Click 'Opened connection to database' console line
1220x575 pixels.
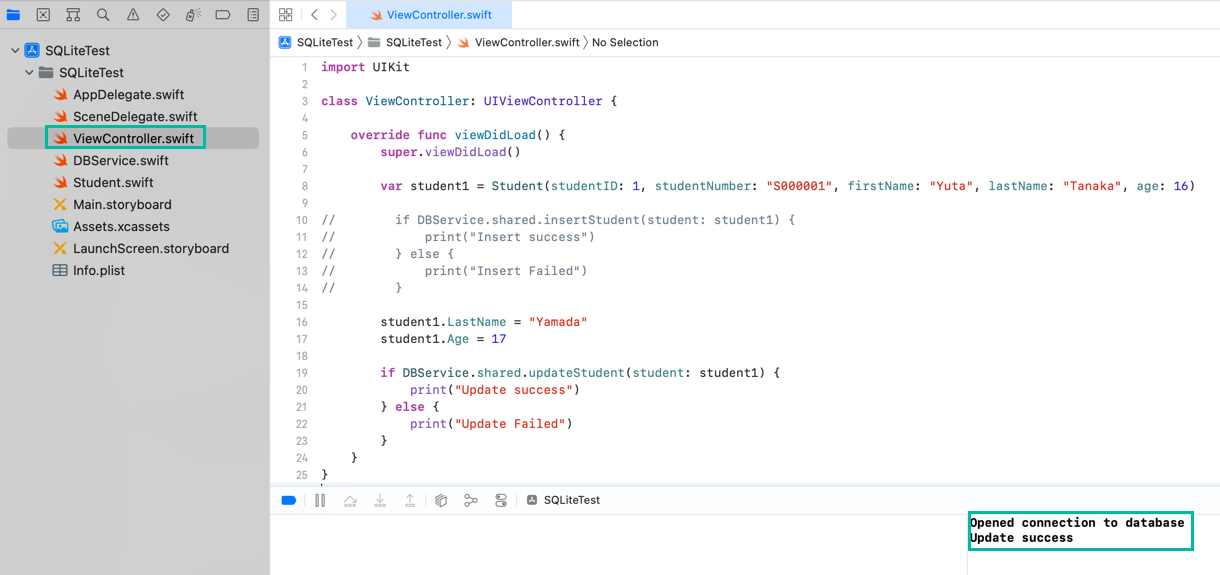[x=1077, y=522]
